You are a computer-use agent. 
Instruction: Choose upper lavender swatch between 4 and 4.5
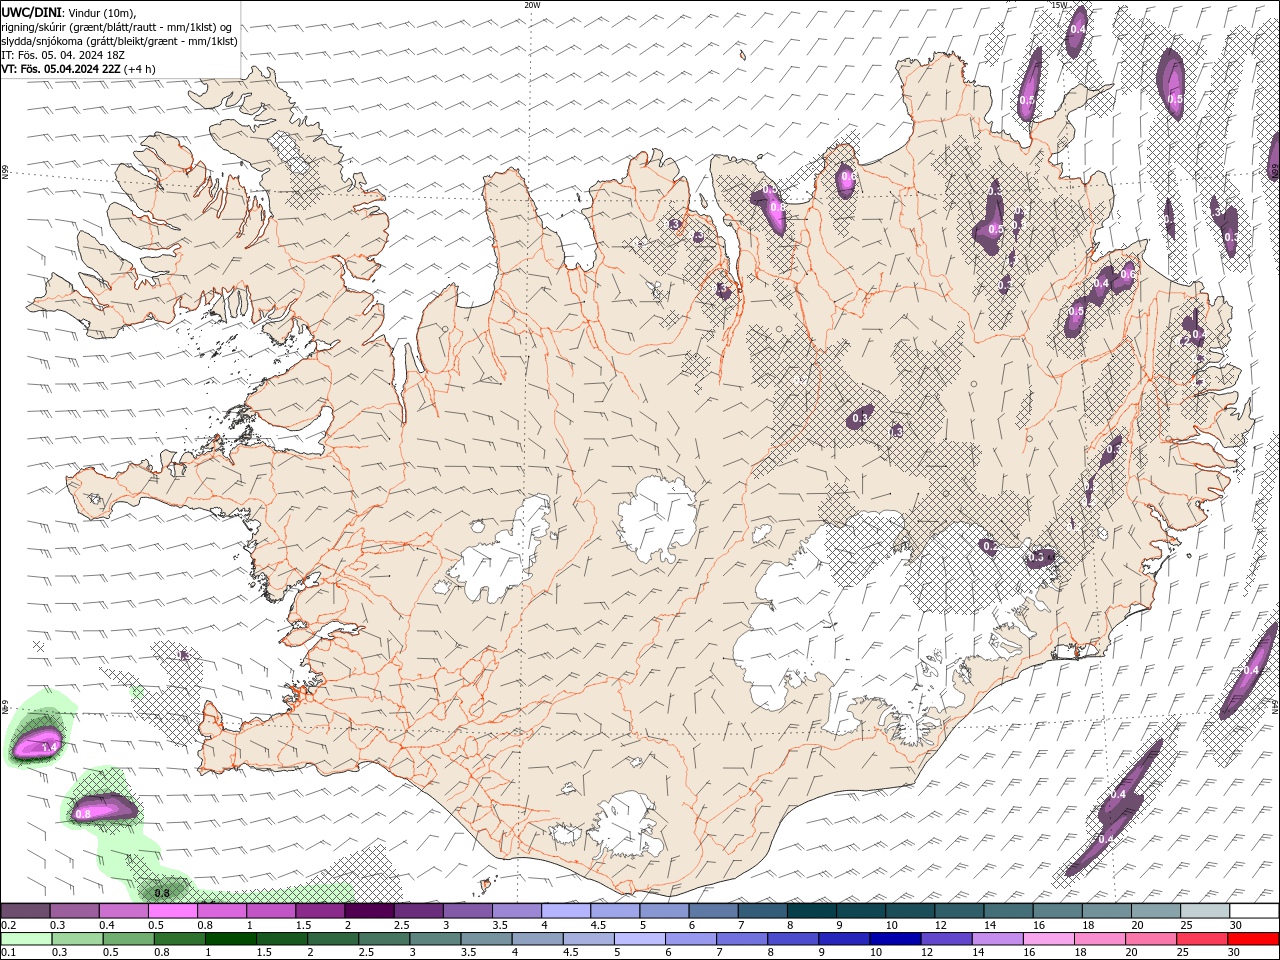click(x=566, y=911)
